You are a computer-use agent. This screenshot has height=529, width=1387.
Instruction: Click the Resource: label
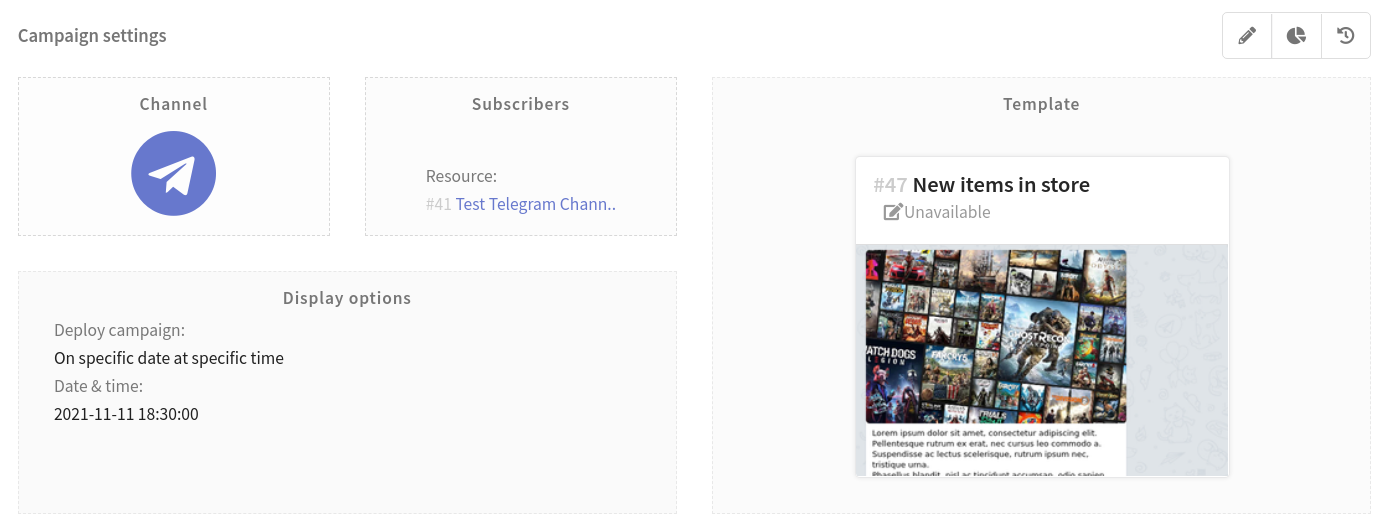461,176
